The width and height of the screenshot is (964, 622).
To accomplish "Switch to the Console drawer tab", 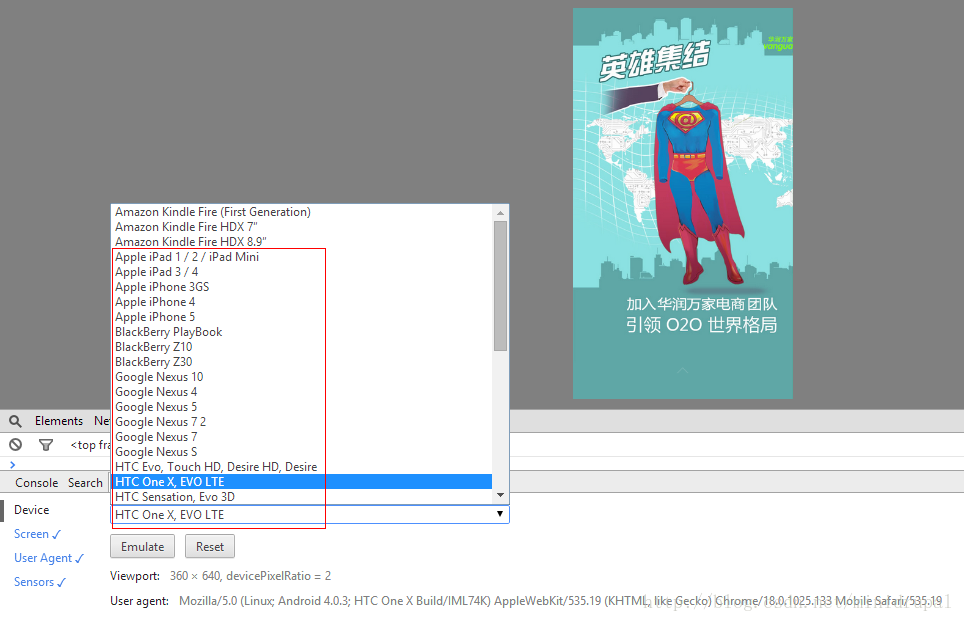I will tap(36, 483).
